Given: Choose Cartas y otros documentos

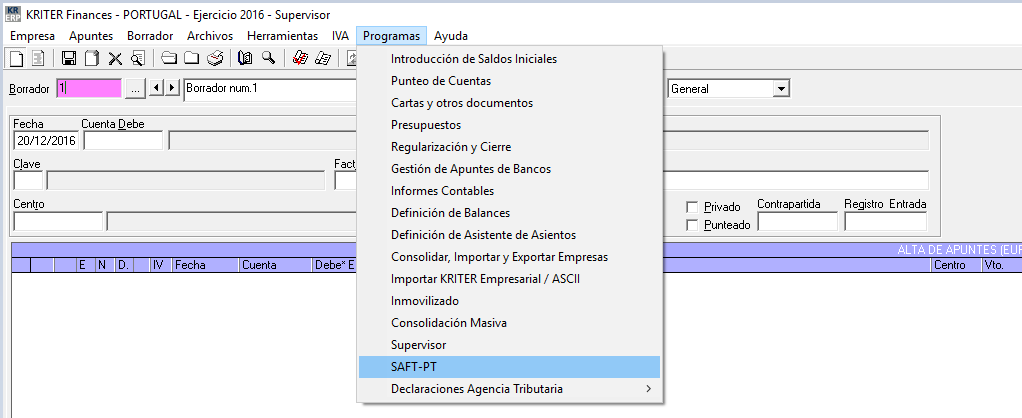Looking at the screenshot, I should pos(509,103).
